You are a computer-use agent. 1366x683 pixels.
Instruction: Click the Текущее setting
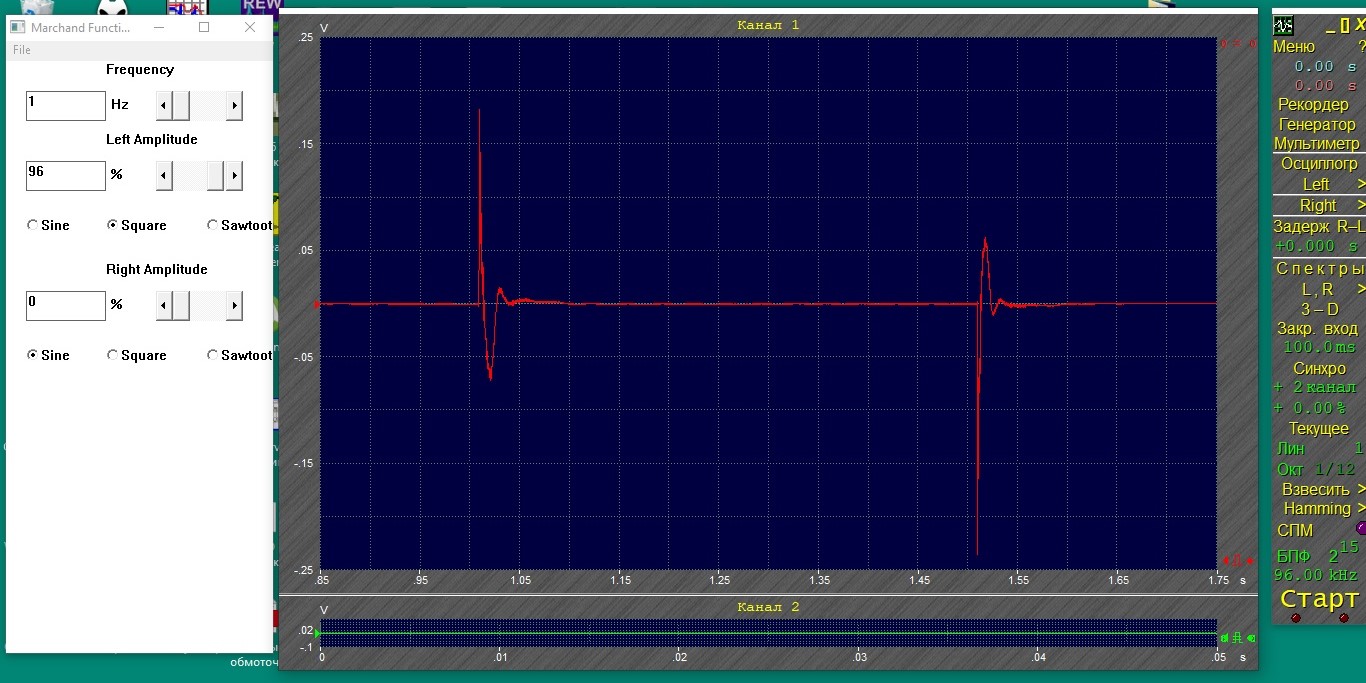(1318, 428)
